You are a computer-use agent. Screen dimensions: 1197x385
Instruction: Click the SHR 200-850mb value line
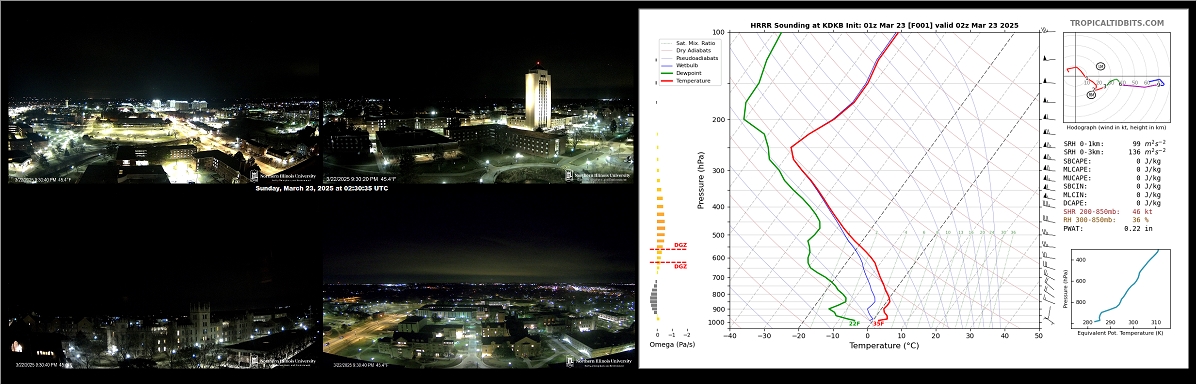[1107, 211]
